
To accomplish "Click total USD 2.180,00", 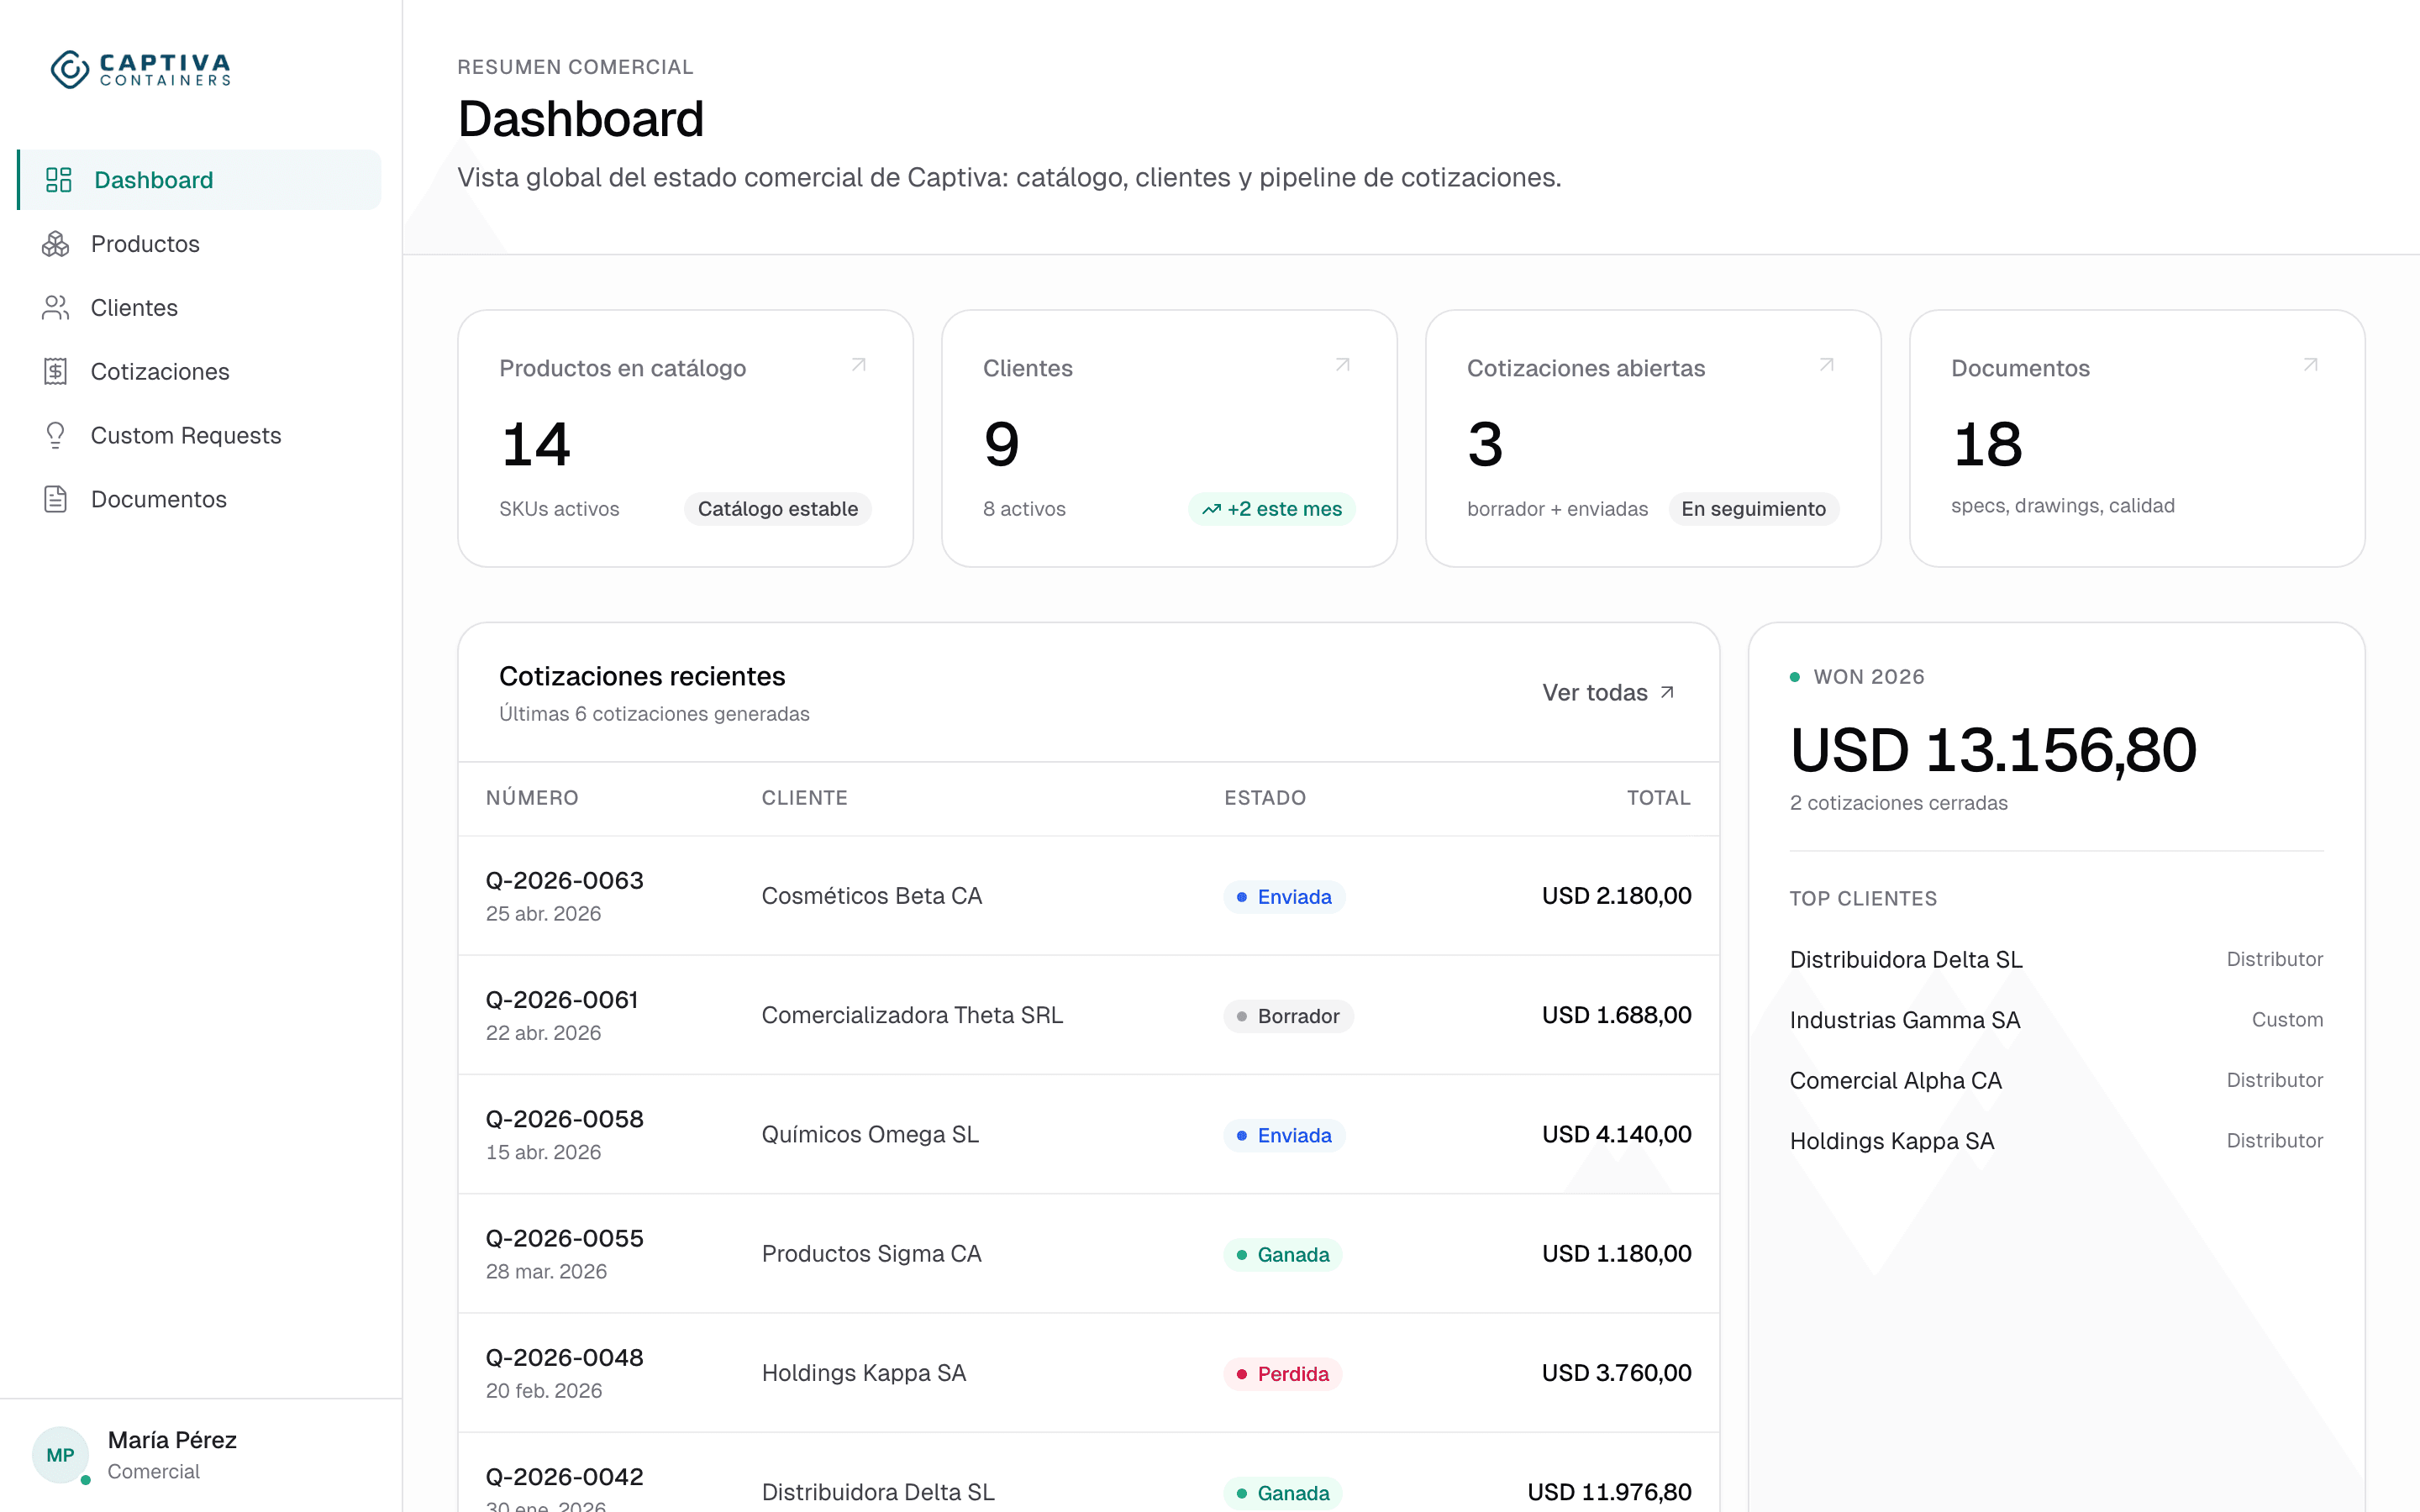I will [x=1616, y=896].
